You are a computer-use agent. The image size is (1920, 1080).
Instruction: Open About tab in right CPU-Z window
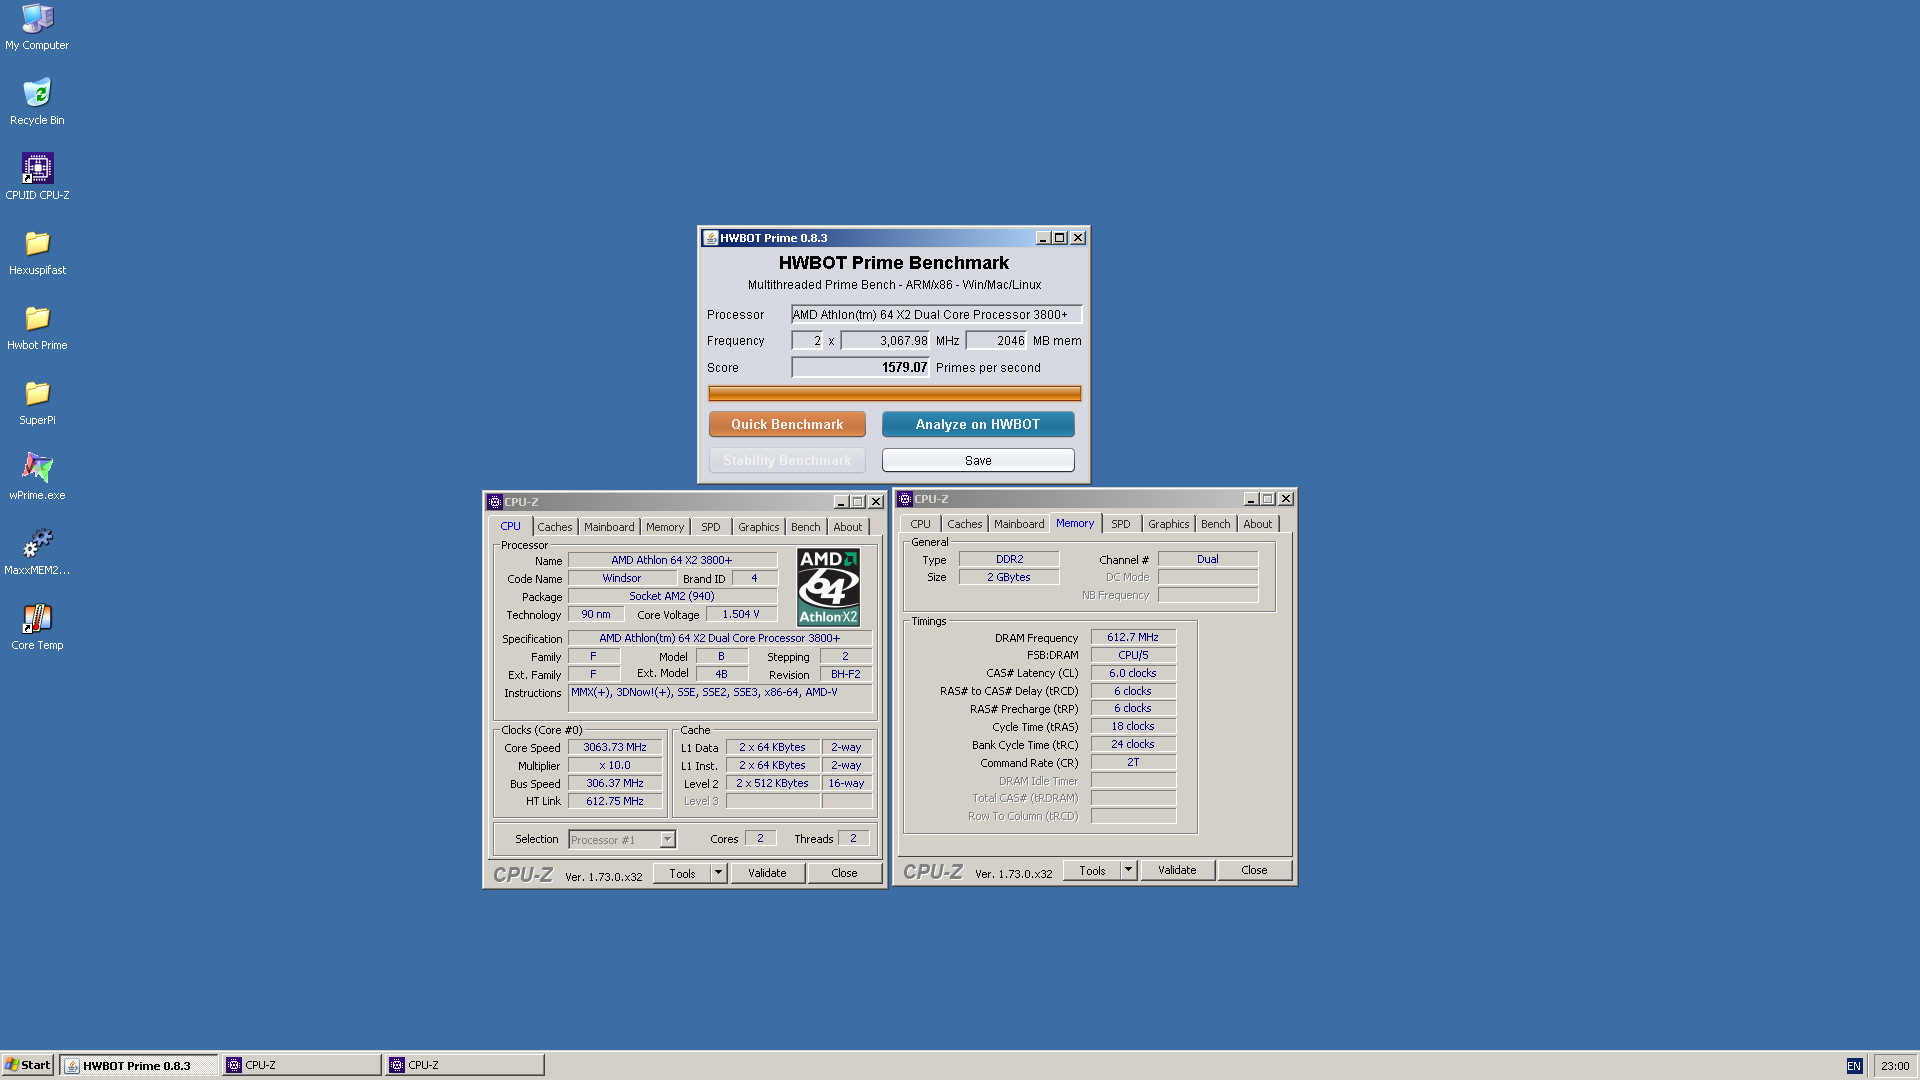pos(1258,524)
